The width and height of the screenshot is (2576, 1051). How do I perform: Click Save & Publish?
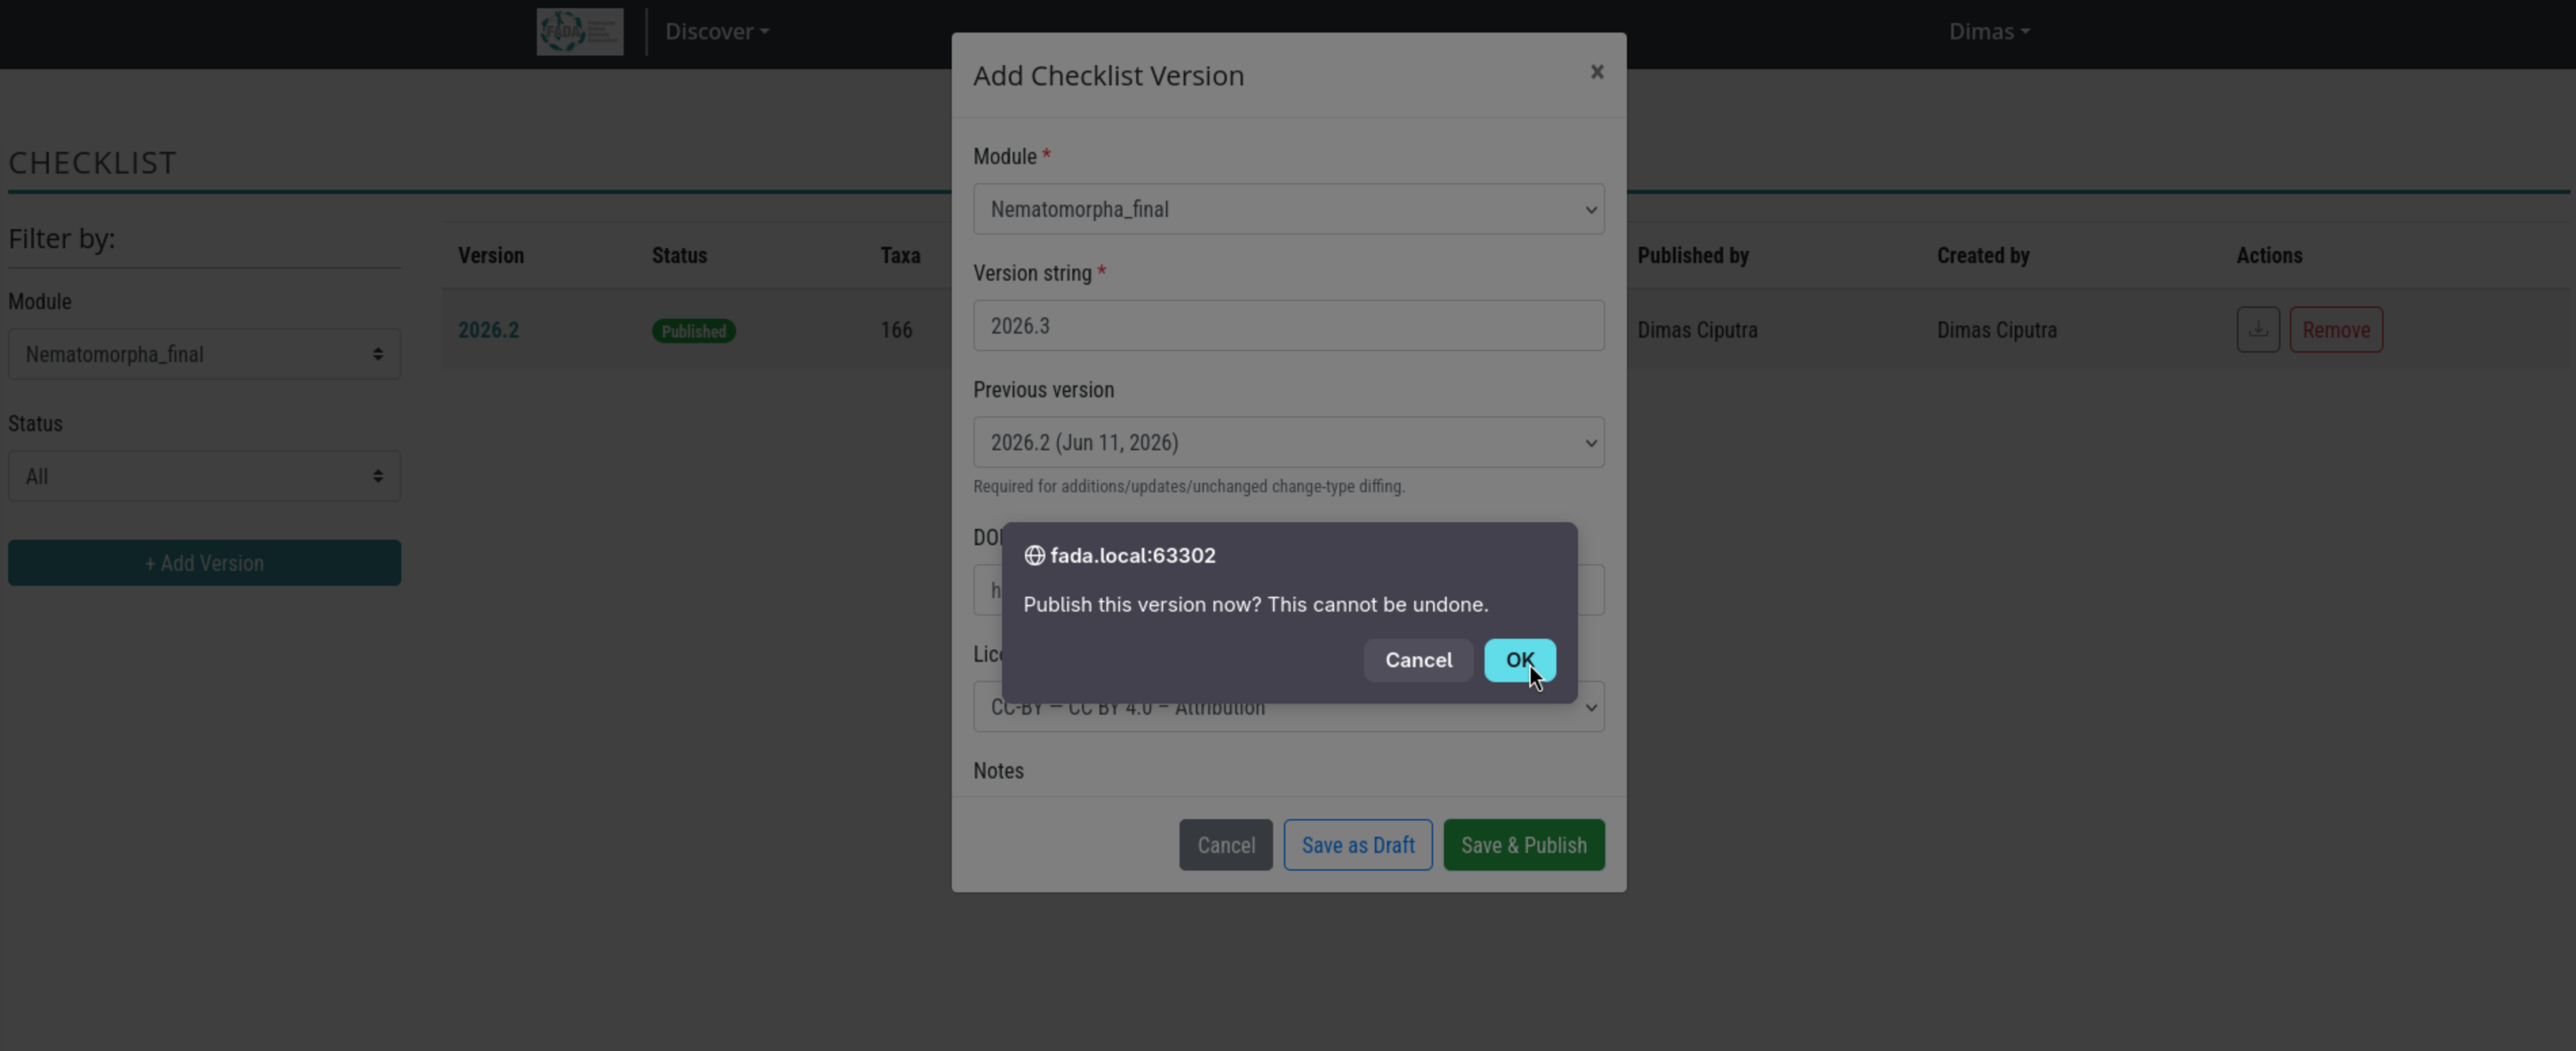point(1524,845)
